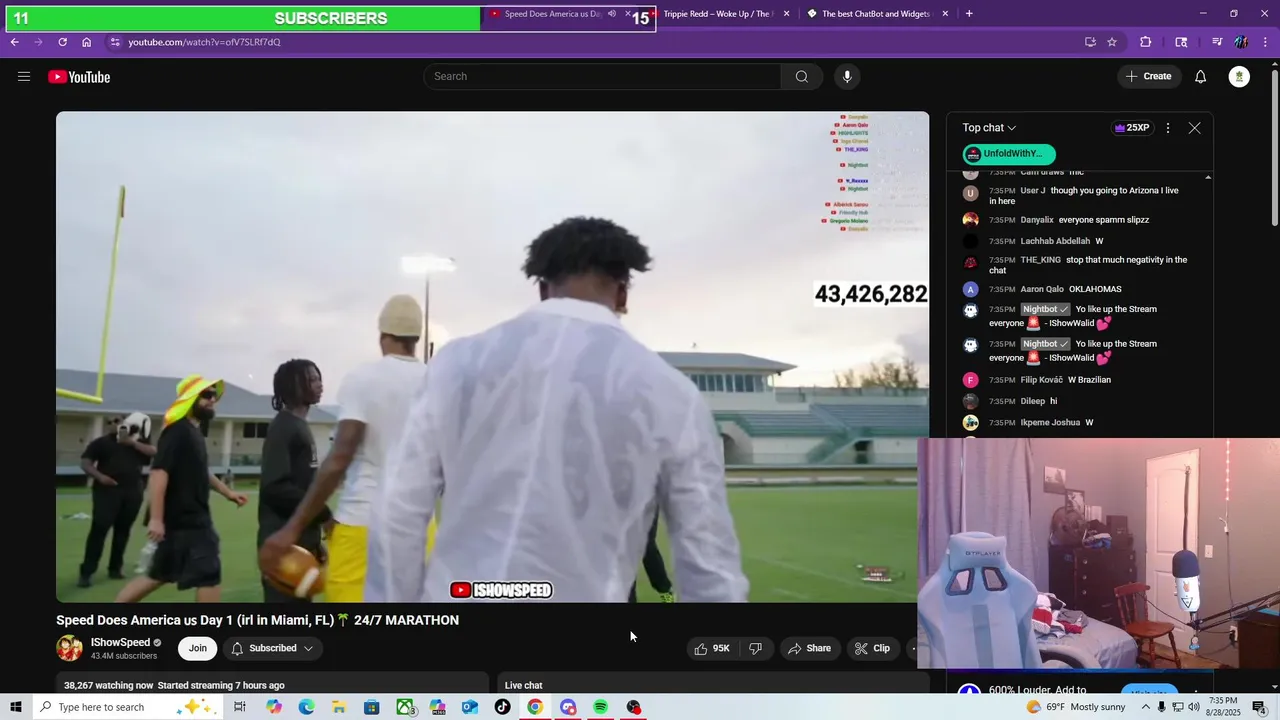Open the YouTube guide hamburger menu
The width and height of the screenshot is (1280, 720).
point(24,77)
